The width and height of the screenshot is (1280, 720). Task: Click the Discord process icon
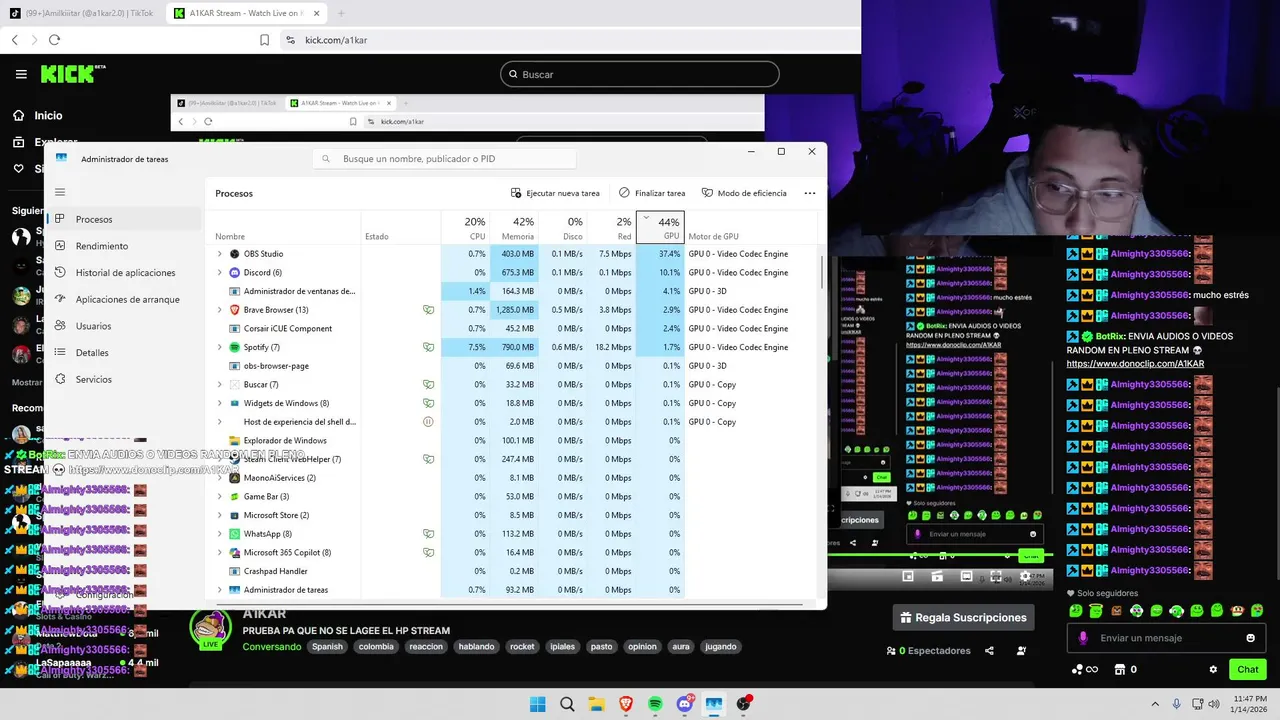(x=235, y=272)
